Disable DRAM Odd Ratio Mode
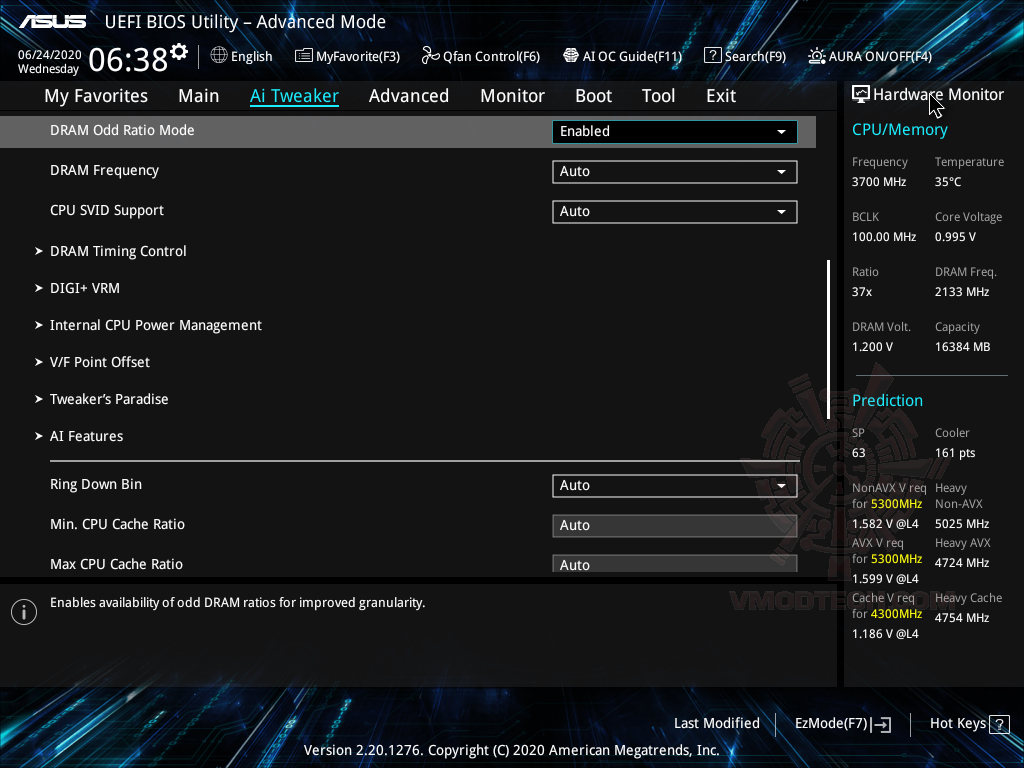The width and height of the screenshot is (1024, 768). (674, 131)
